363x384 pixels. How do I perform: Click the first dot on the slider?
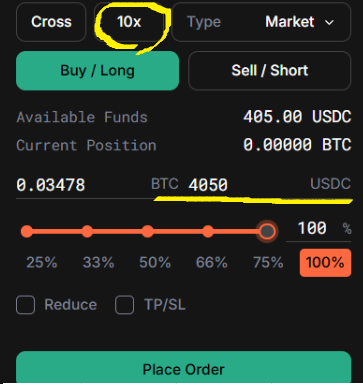tap(27, 231)
